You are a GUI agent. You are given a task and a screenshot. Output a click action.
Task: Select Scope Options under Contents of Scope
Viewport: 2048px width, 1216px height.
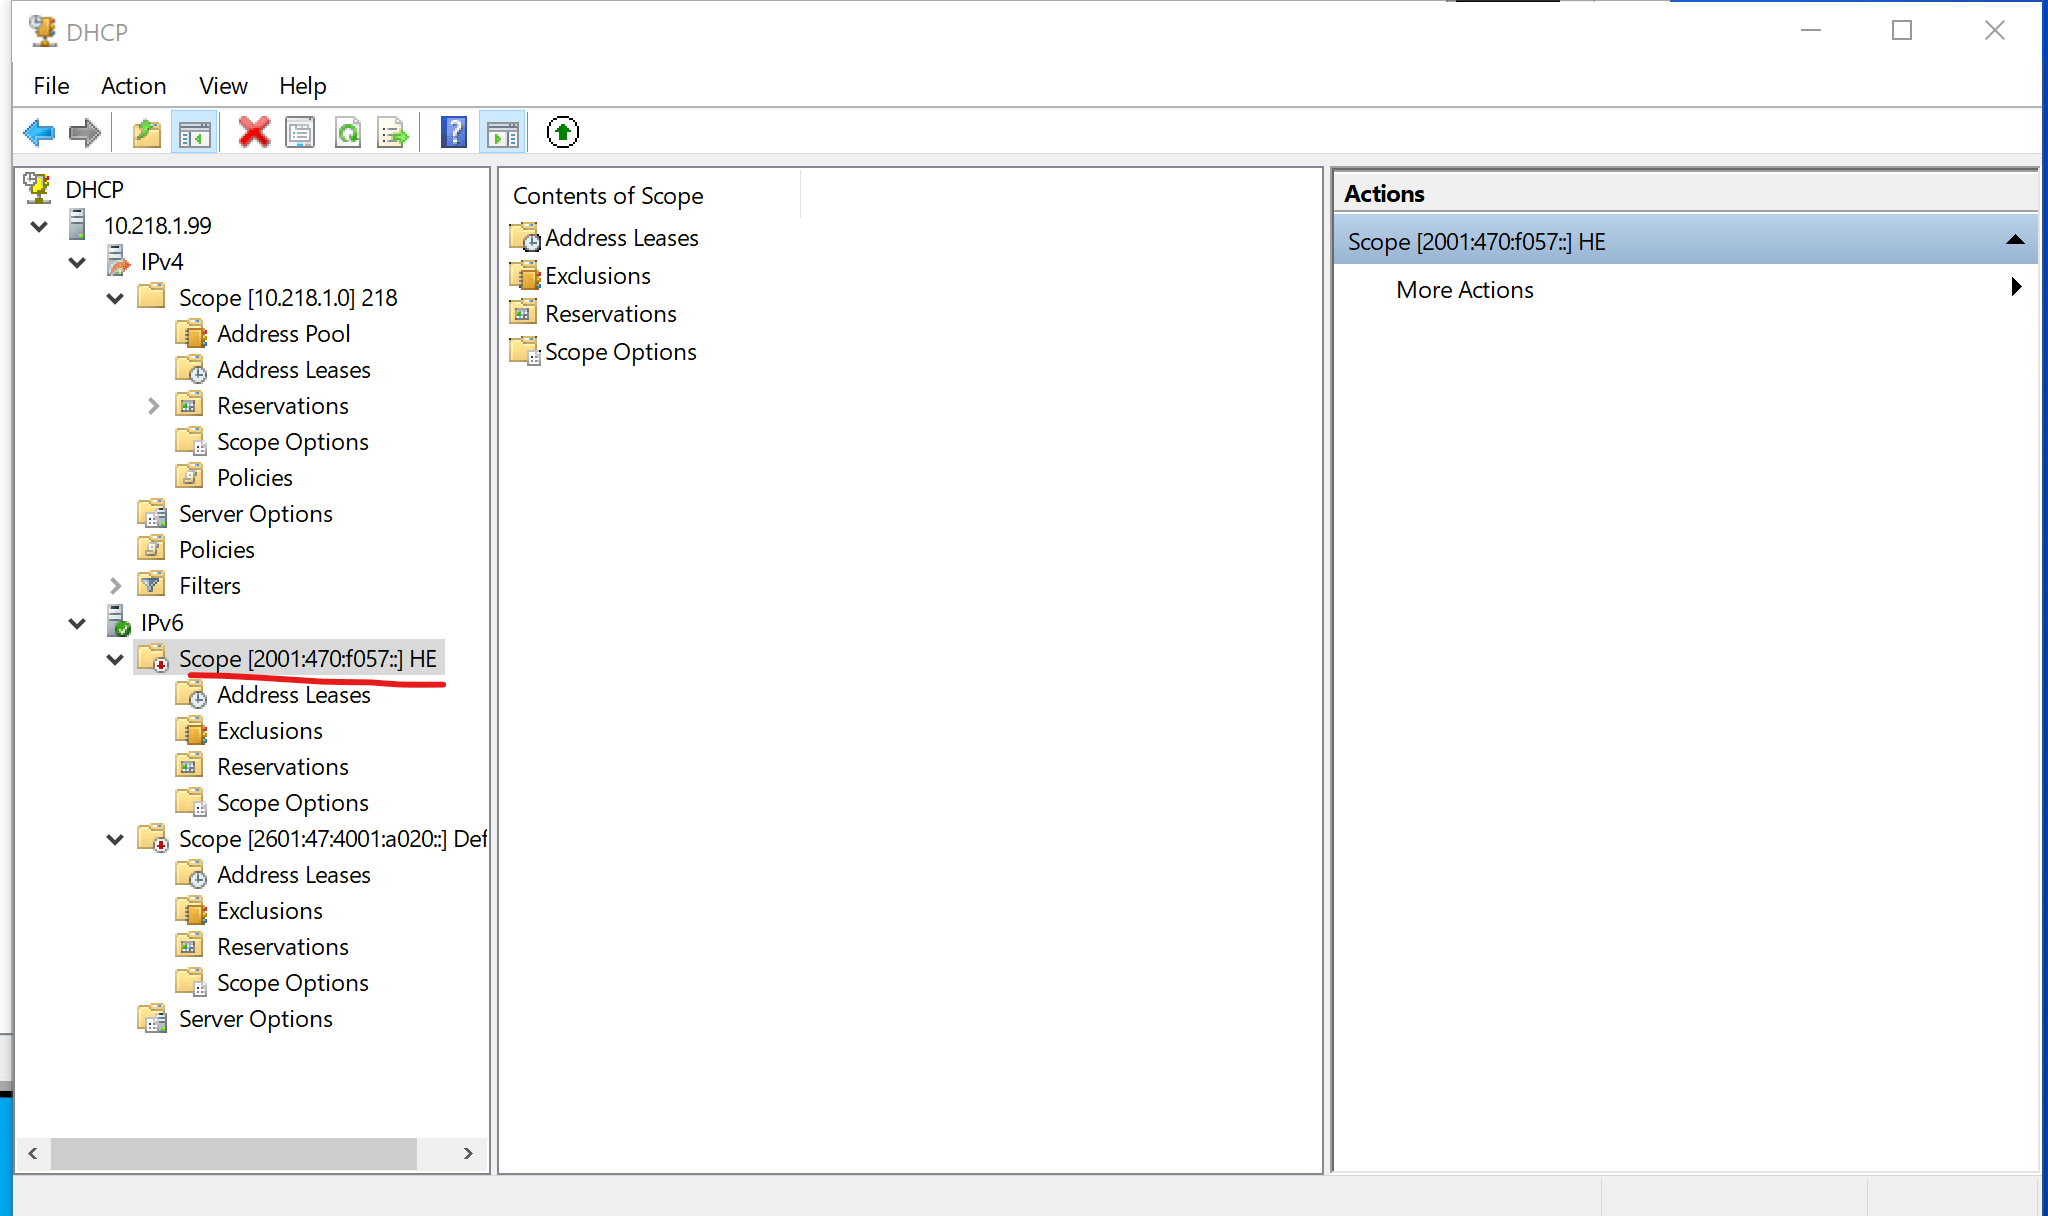tap(620, 351)
